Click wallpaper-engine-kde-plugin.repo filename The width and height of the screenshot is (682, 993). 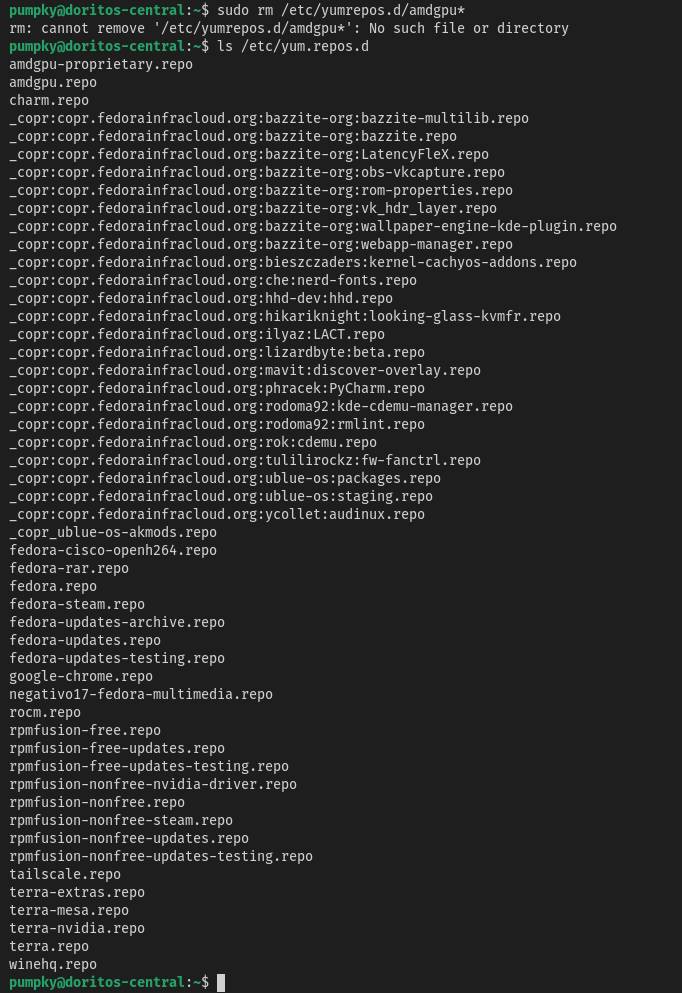pyautogui.click(x=313, y=227)
